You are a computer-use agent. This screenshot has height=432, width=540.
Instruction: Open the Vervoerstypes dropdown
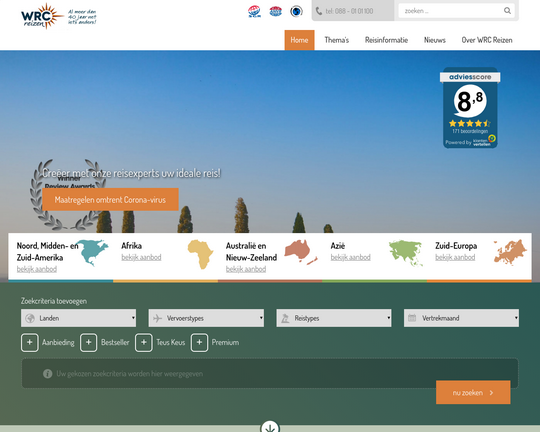point(206,318)
